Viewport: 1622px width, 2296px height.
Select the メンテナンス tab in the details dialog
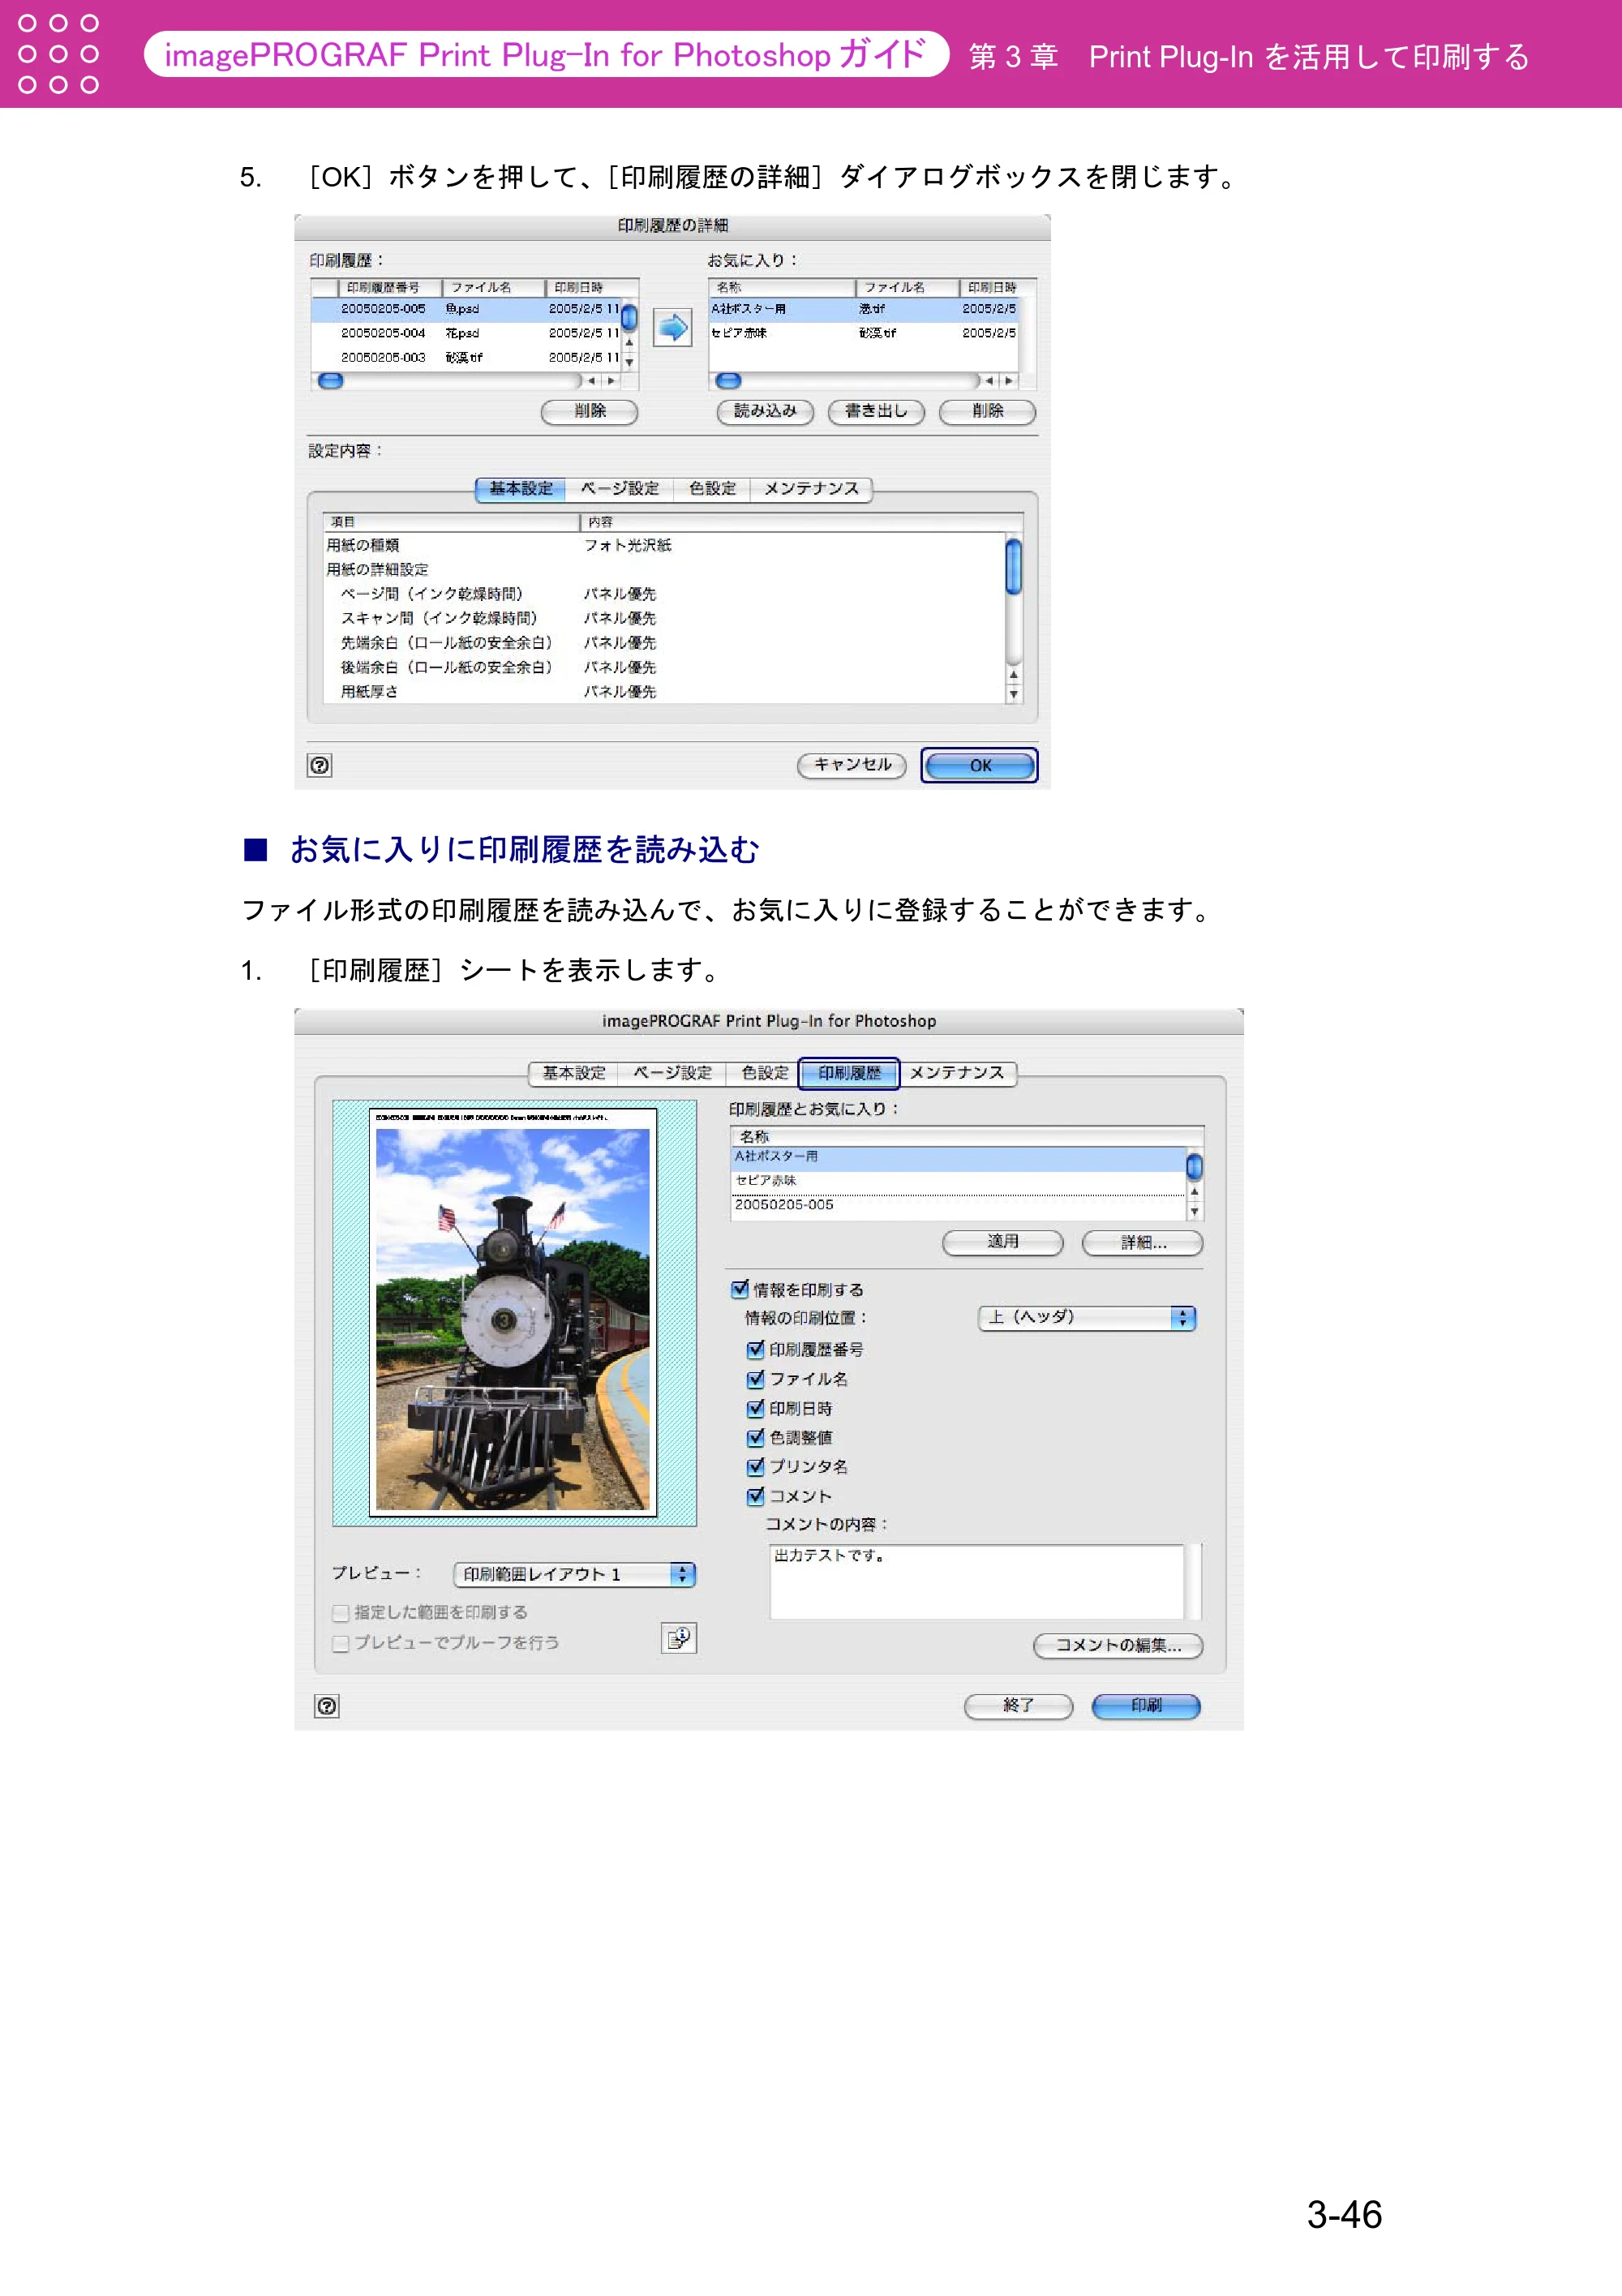pos(811,489)
